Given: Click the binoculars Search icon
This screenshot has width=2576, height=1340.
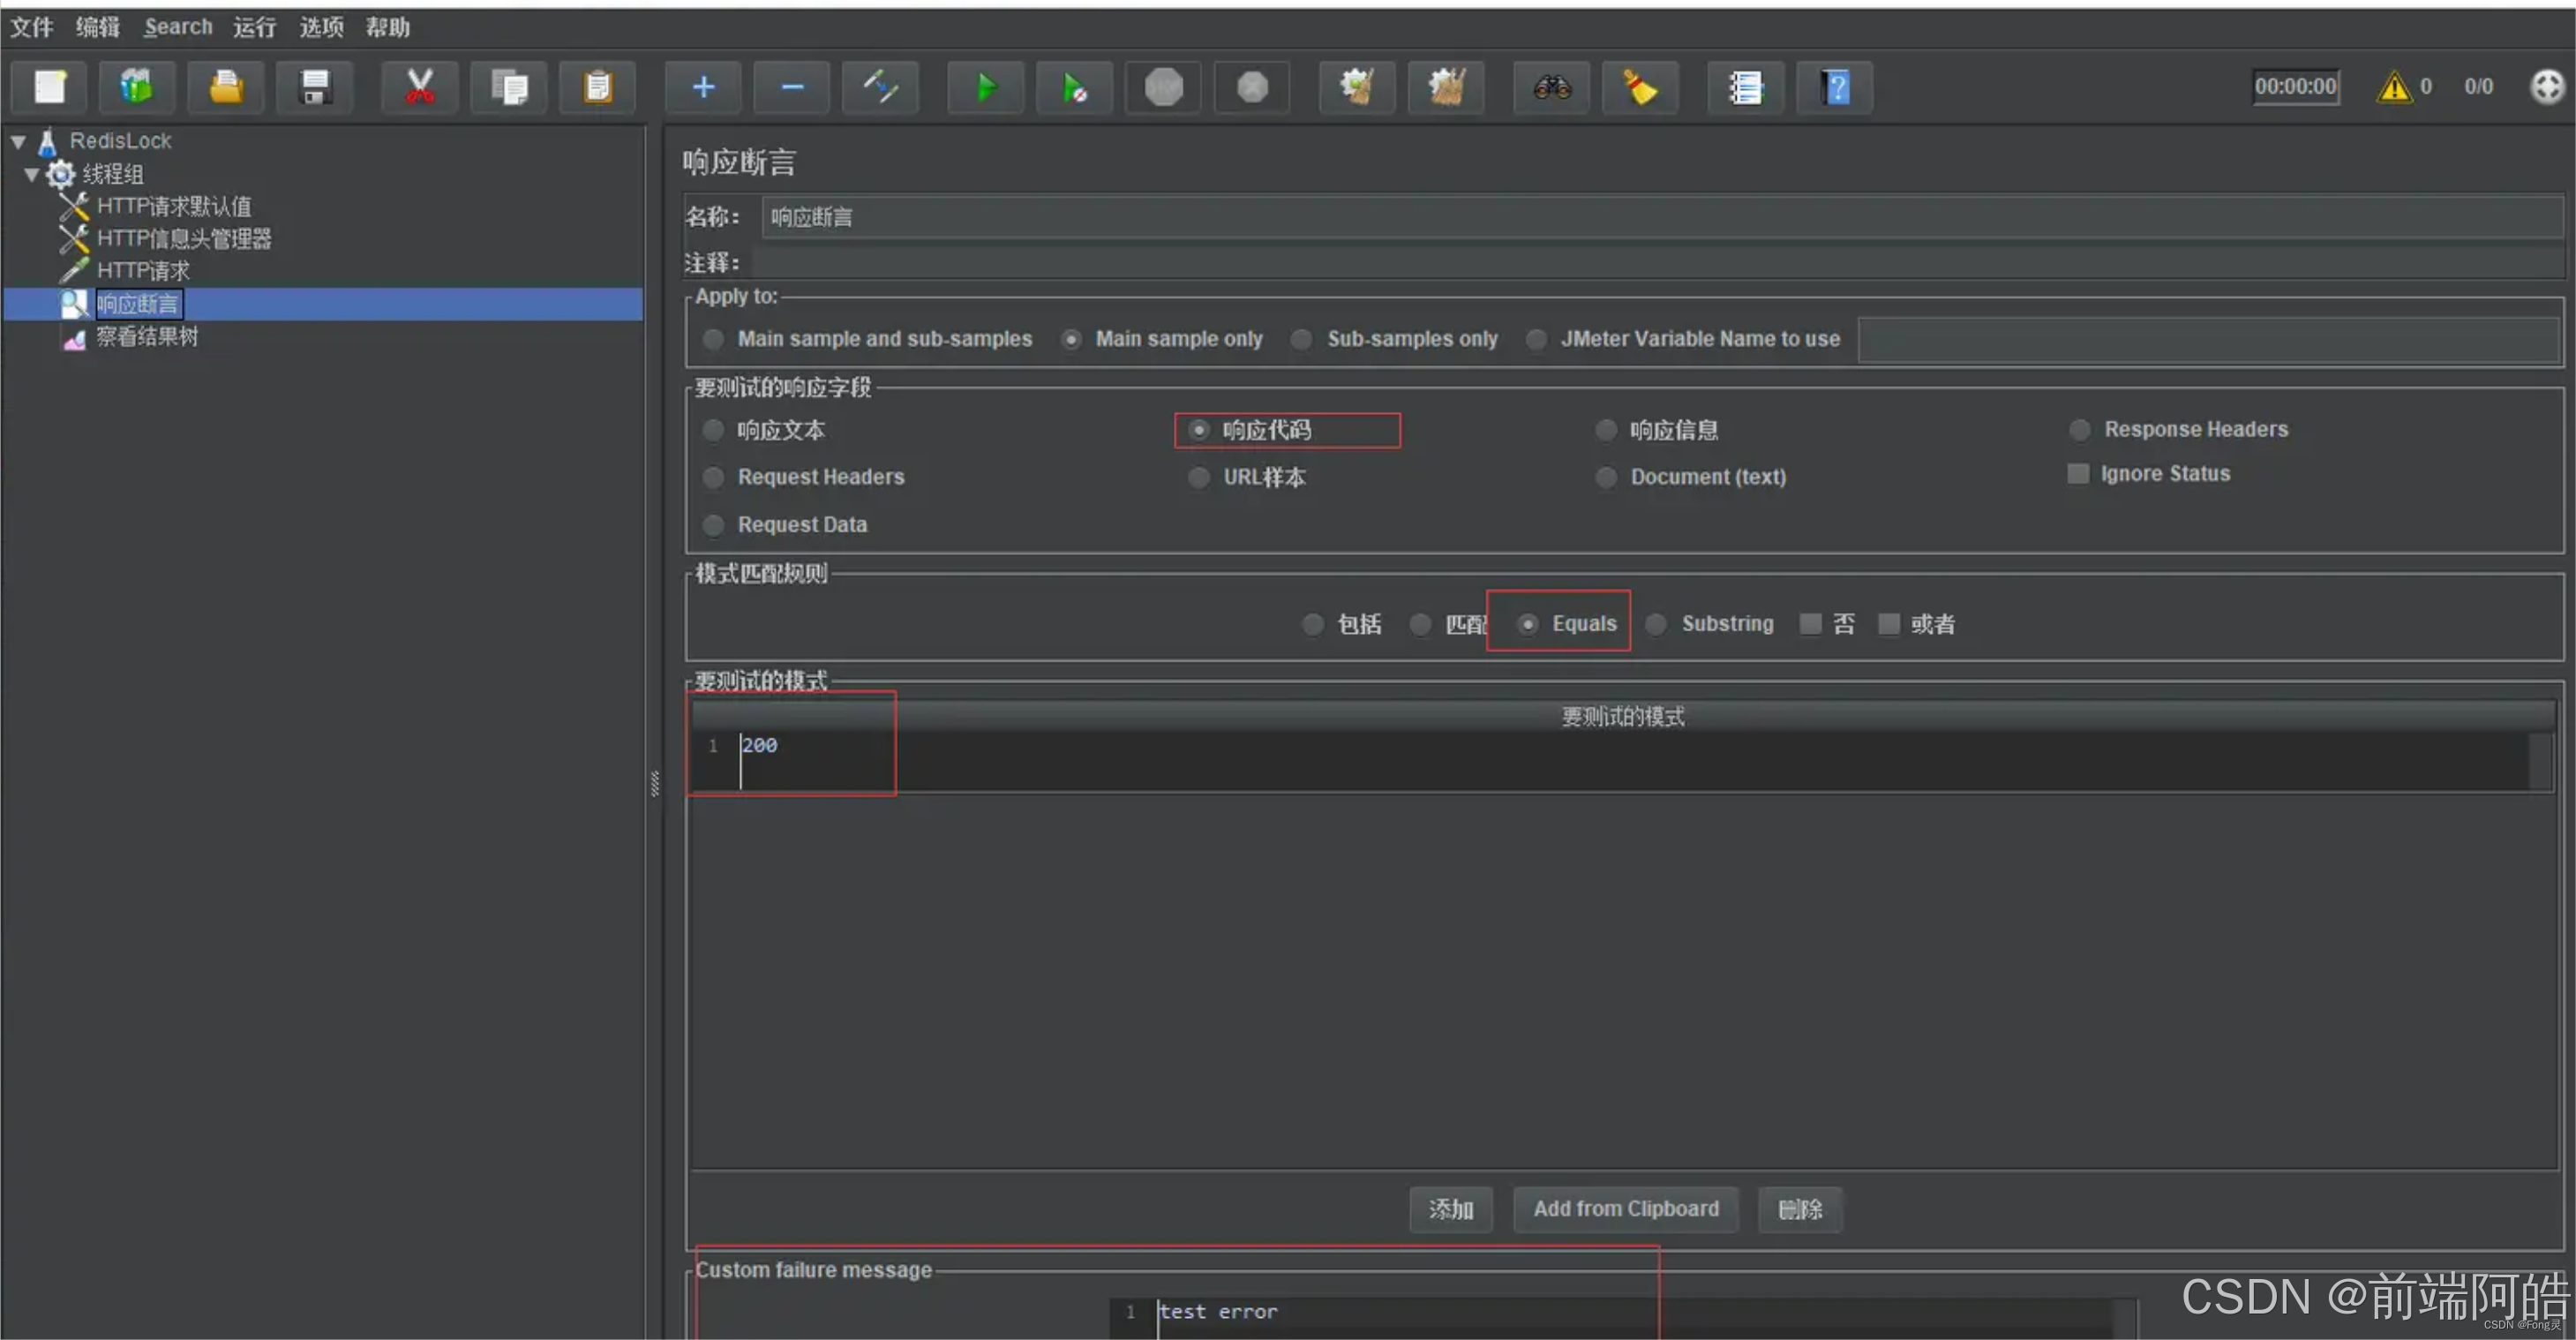Looking at the screenshot, I should click(1551, 88).
